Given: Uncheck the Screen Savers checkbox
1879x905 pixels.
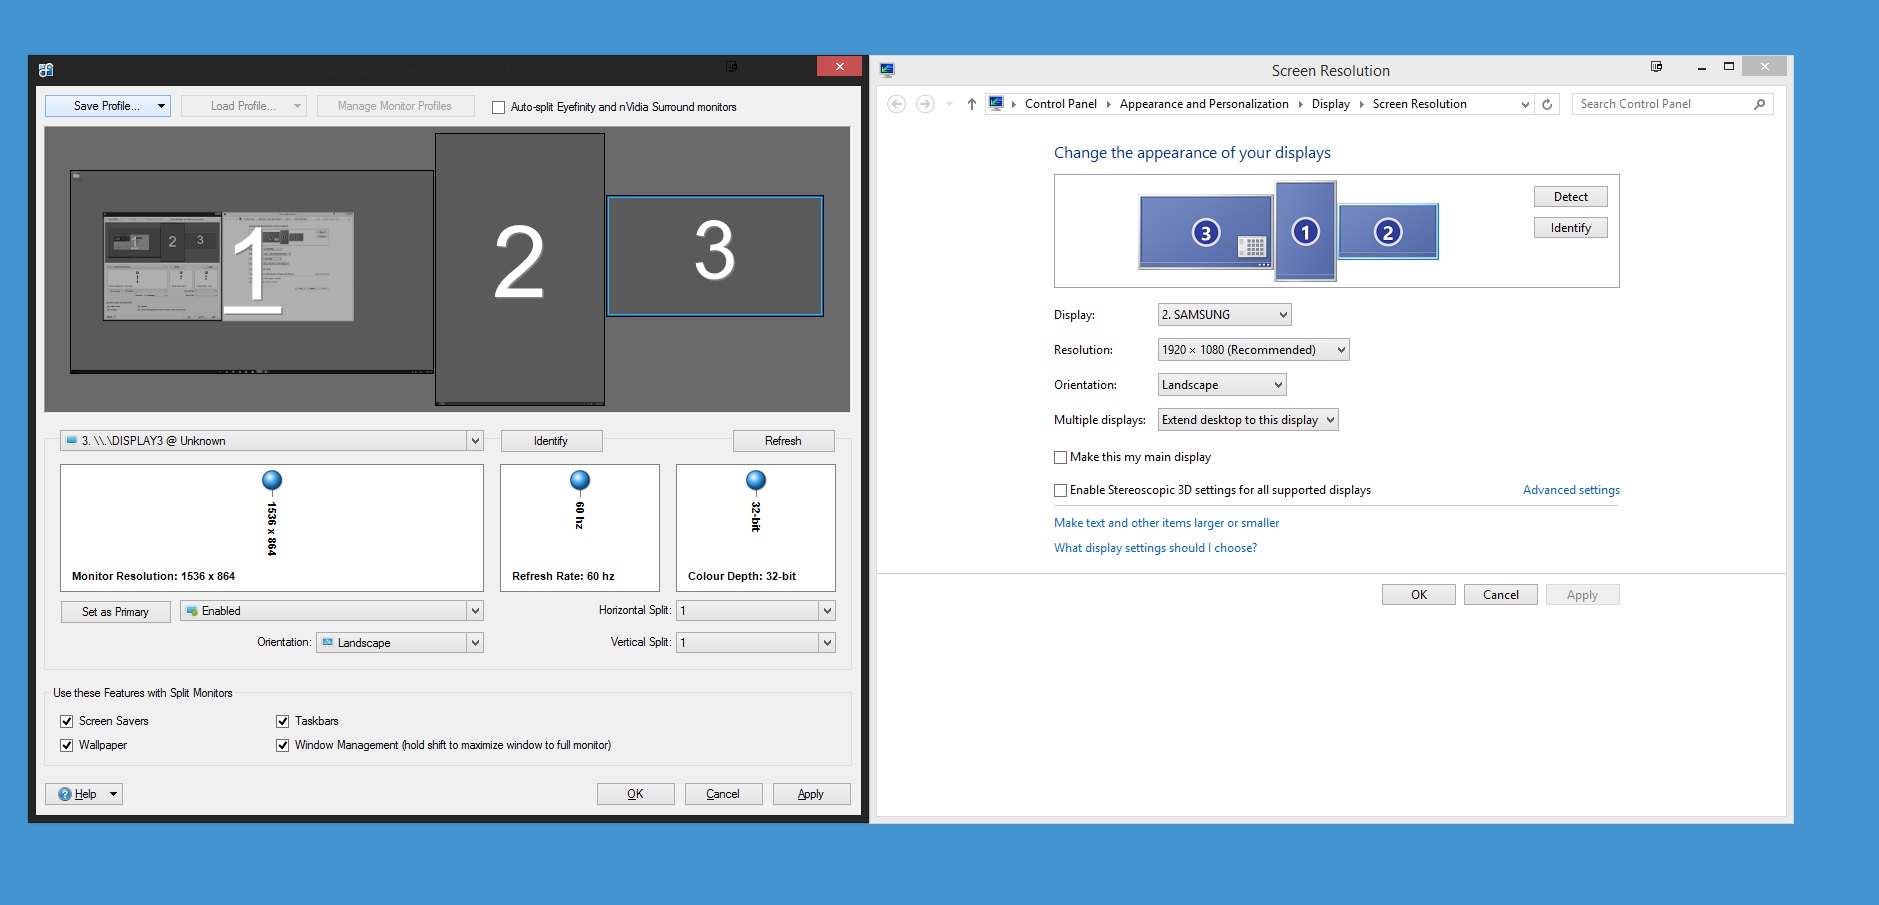Looking at the screenshot, I should (67, 721).
